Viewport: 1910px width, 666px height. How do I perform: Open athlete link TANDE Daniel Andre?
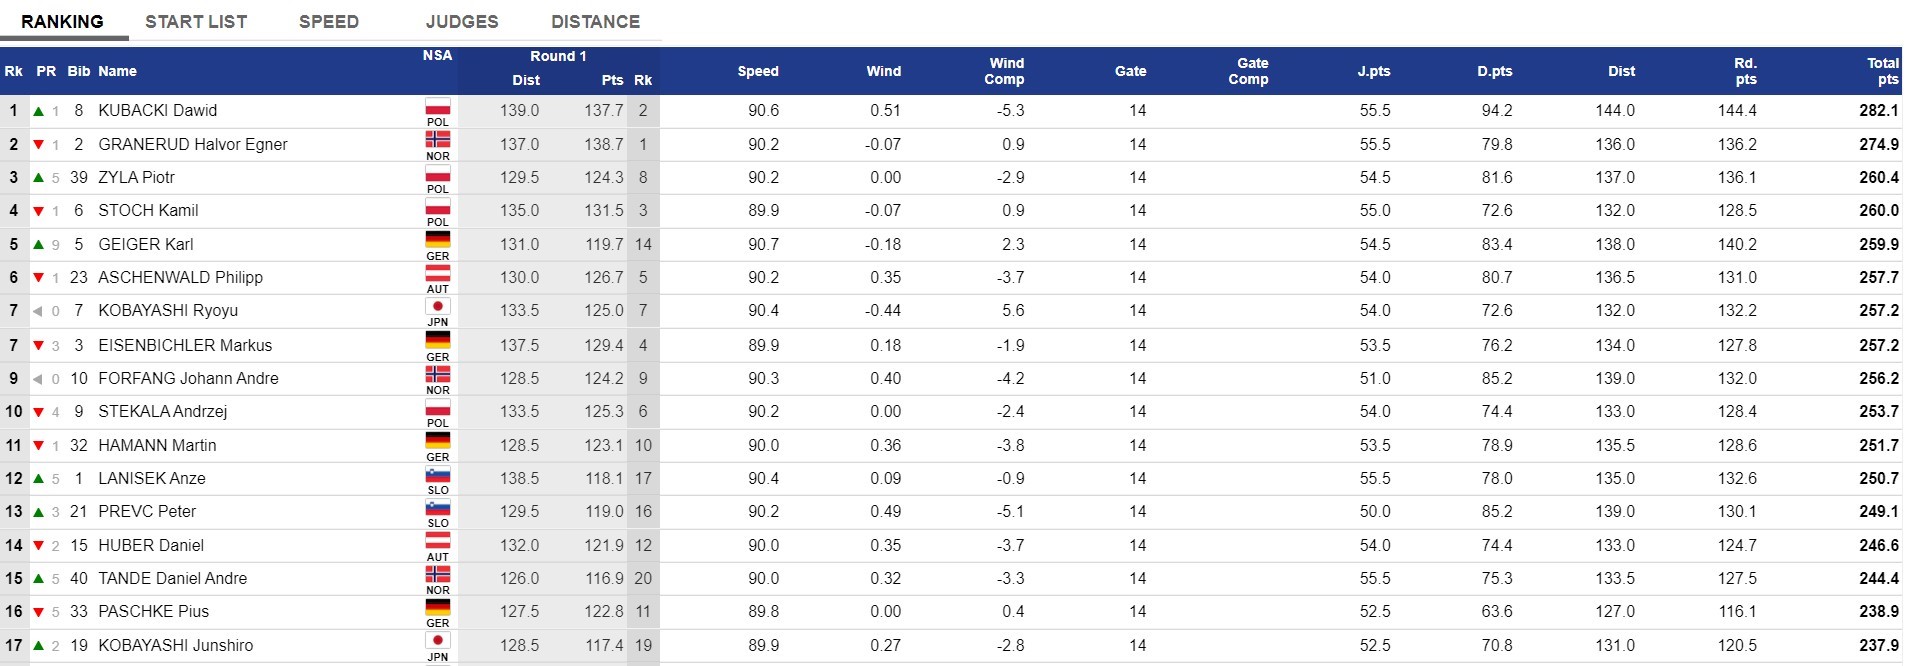pos(173,578)
